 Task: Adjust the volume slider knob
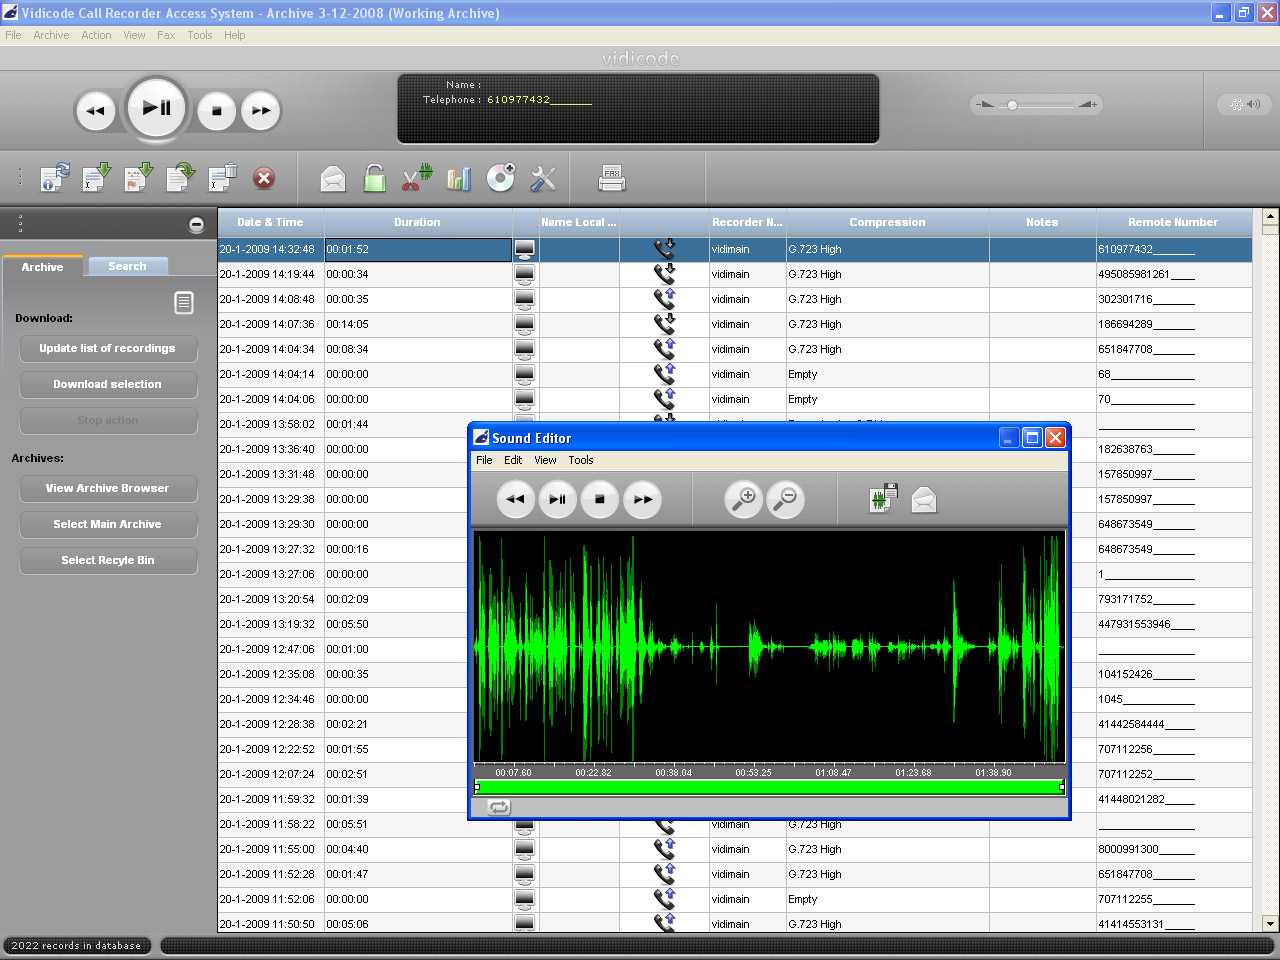[x=1012, y=105]
